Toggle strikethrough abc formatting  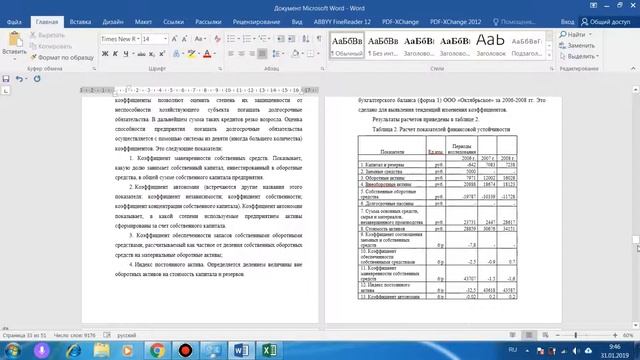(x=142, y=53)
